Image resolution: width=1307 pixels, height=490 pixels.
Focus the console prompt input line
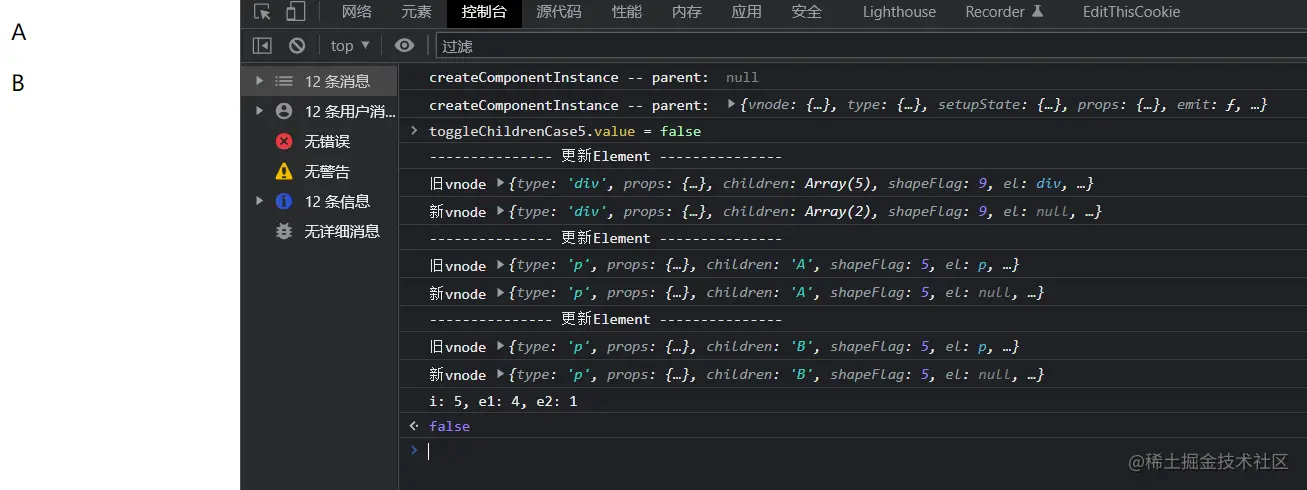[852, 451]
